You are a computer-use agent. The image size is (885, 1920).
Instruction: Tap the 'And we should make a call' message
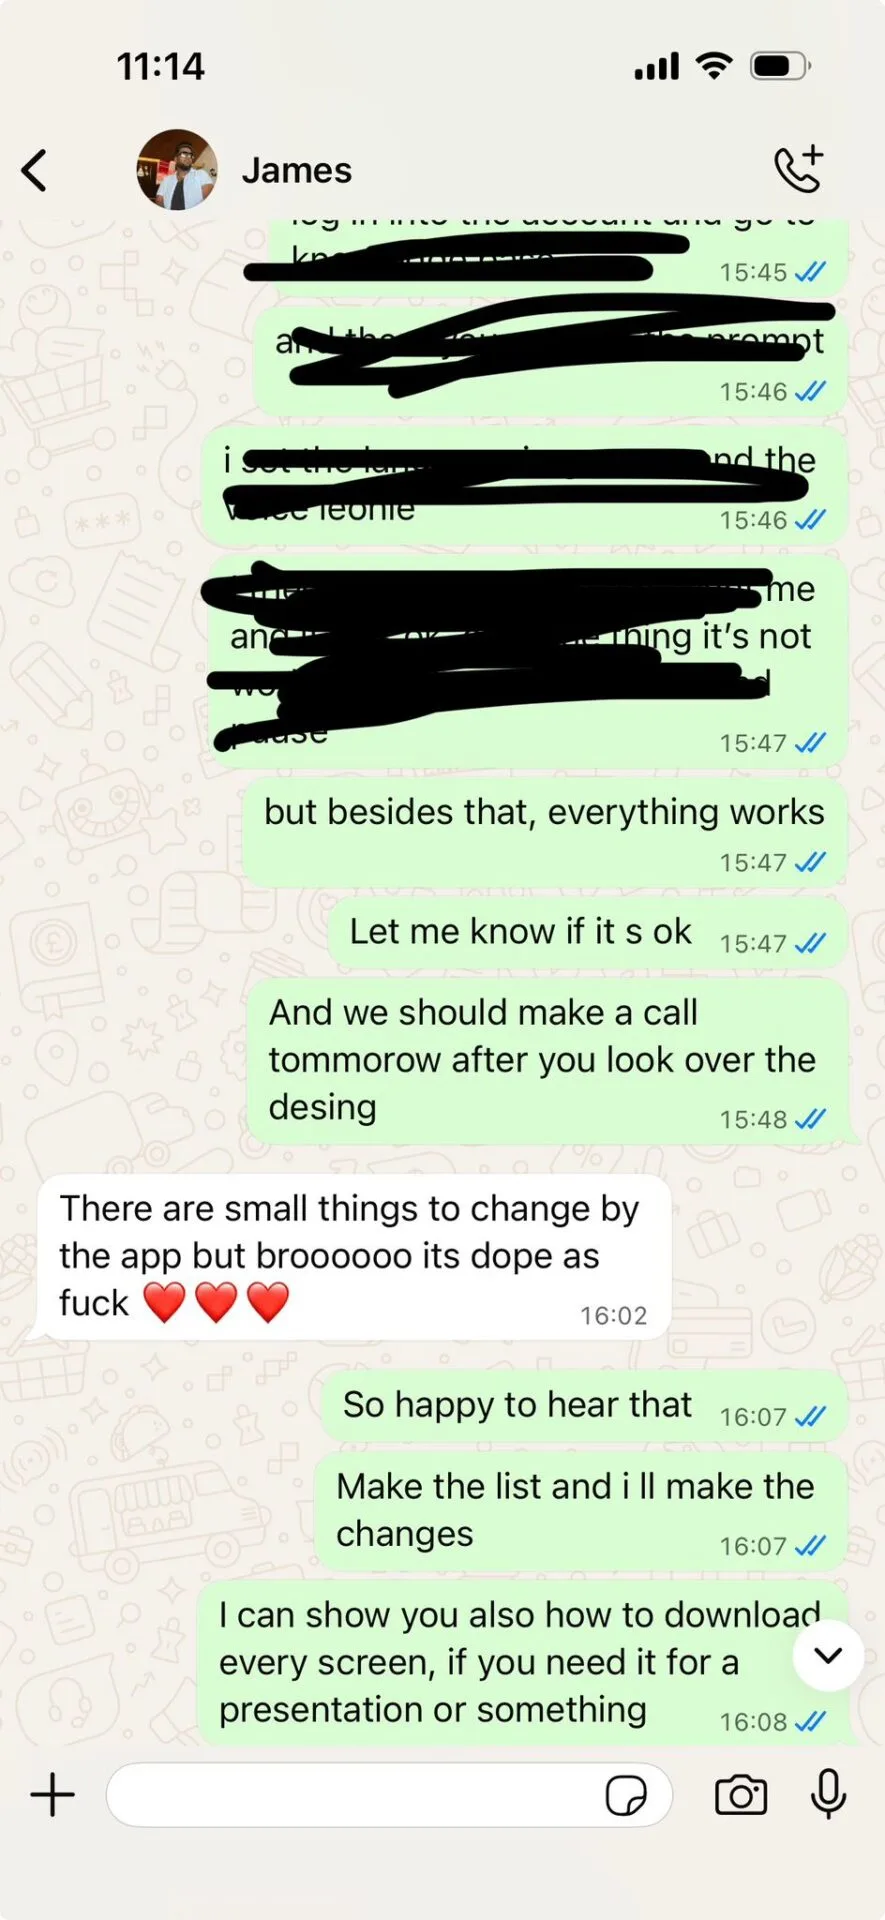(x=547, y=1061)
